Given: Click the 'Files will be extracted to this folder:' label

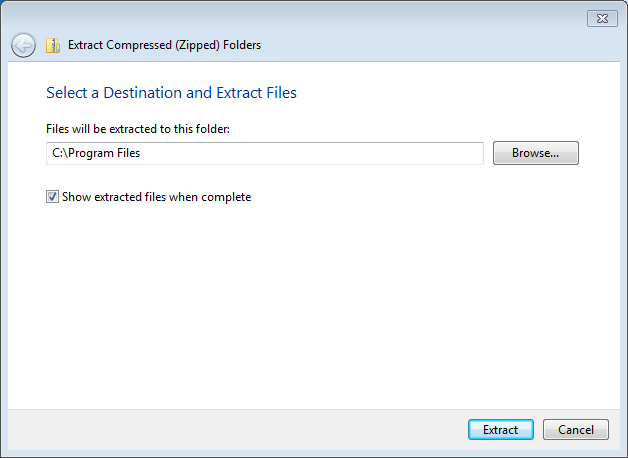Looking at the screenshot, I should point(138,129).
